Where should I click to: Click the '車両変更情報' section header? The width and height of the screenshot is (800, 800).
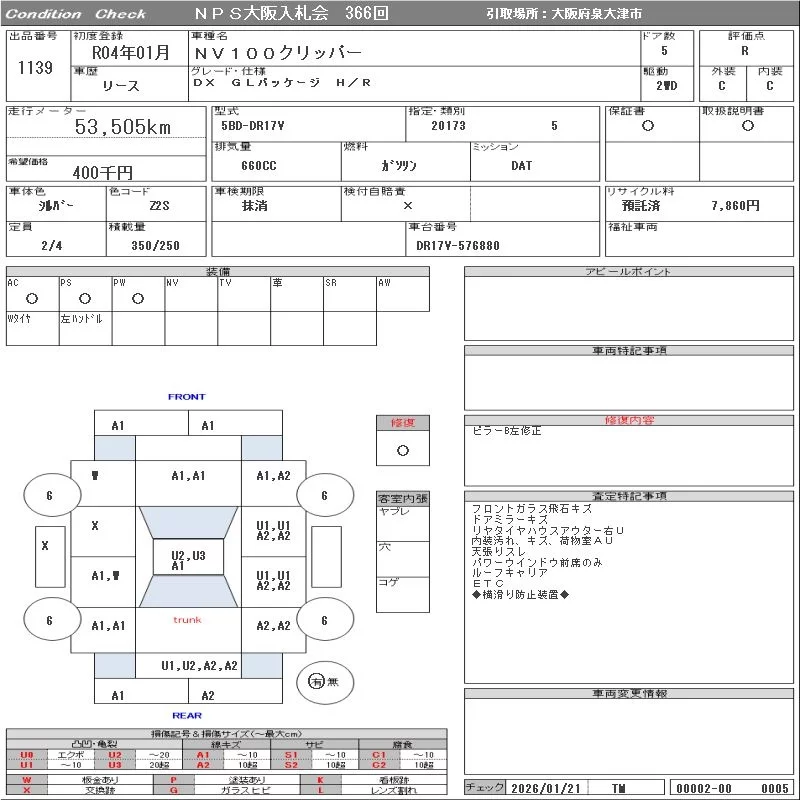click(629, 693)
